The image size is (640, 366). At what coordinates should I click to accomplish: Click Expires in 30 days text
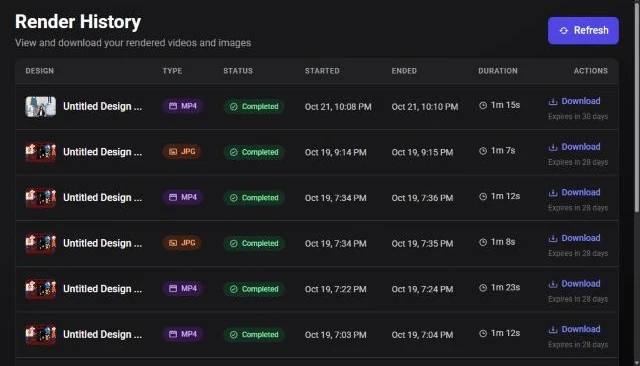[578, 117]
